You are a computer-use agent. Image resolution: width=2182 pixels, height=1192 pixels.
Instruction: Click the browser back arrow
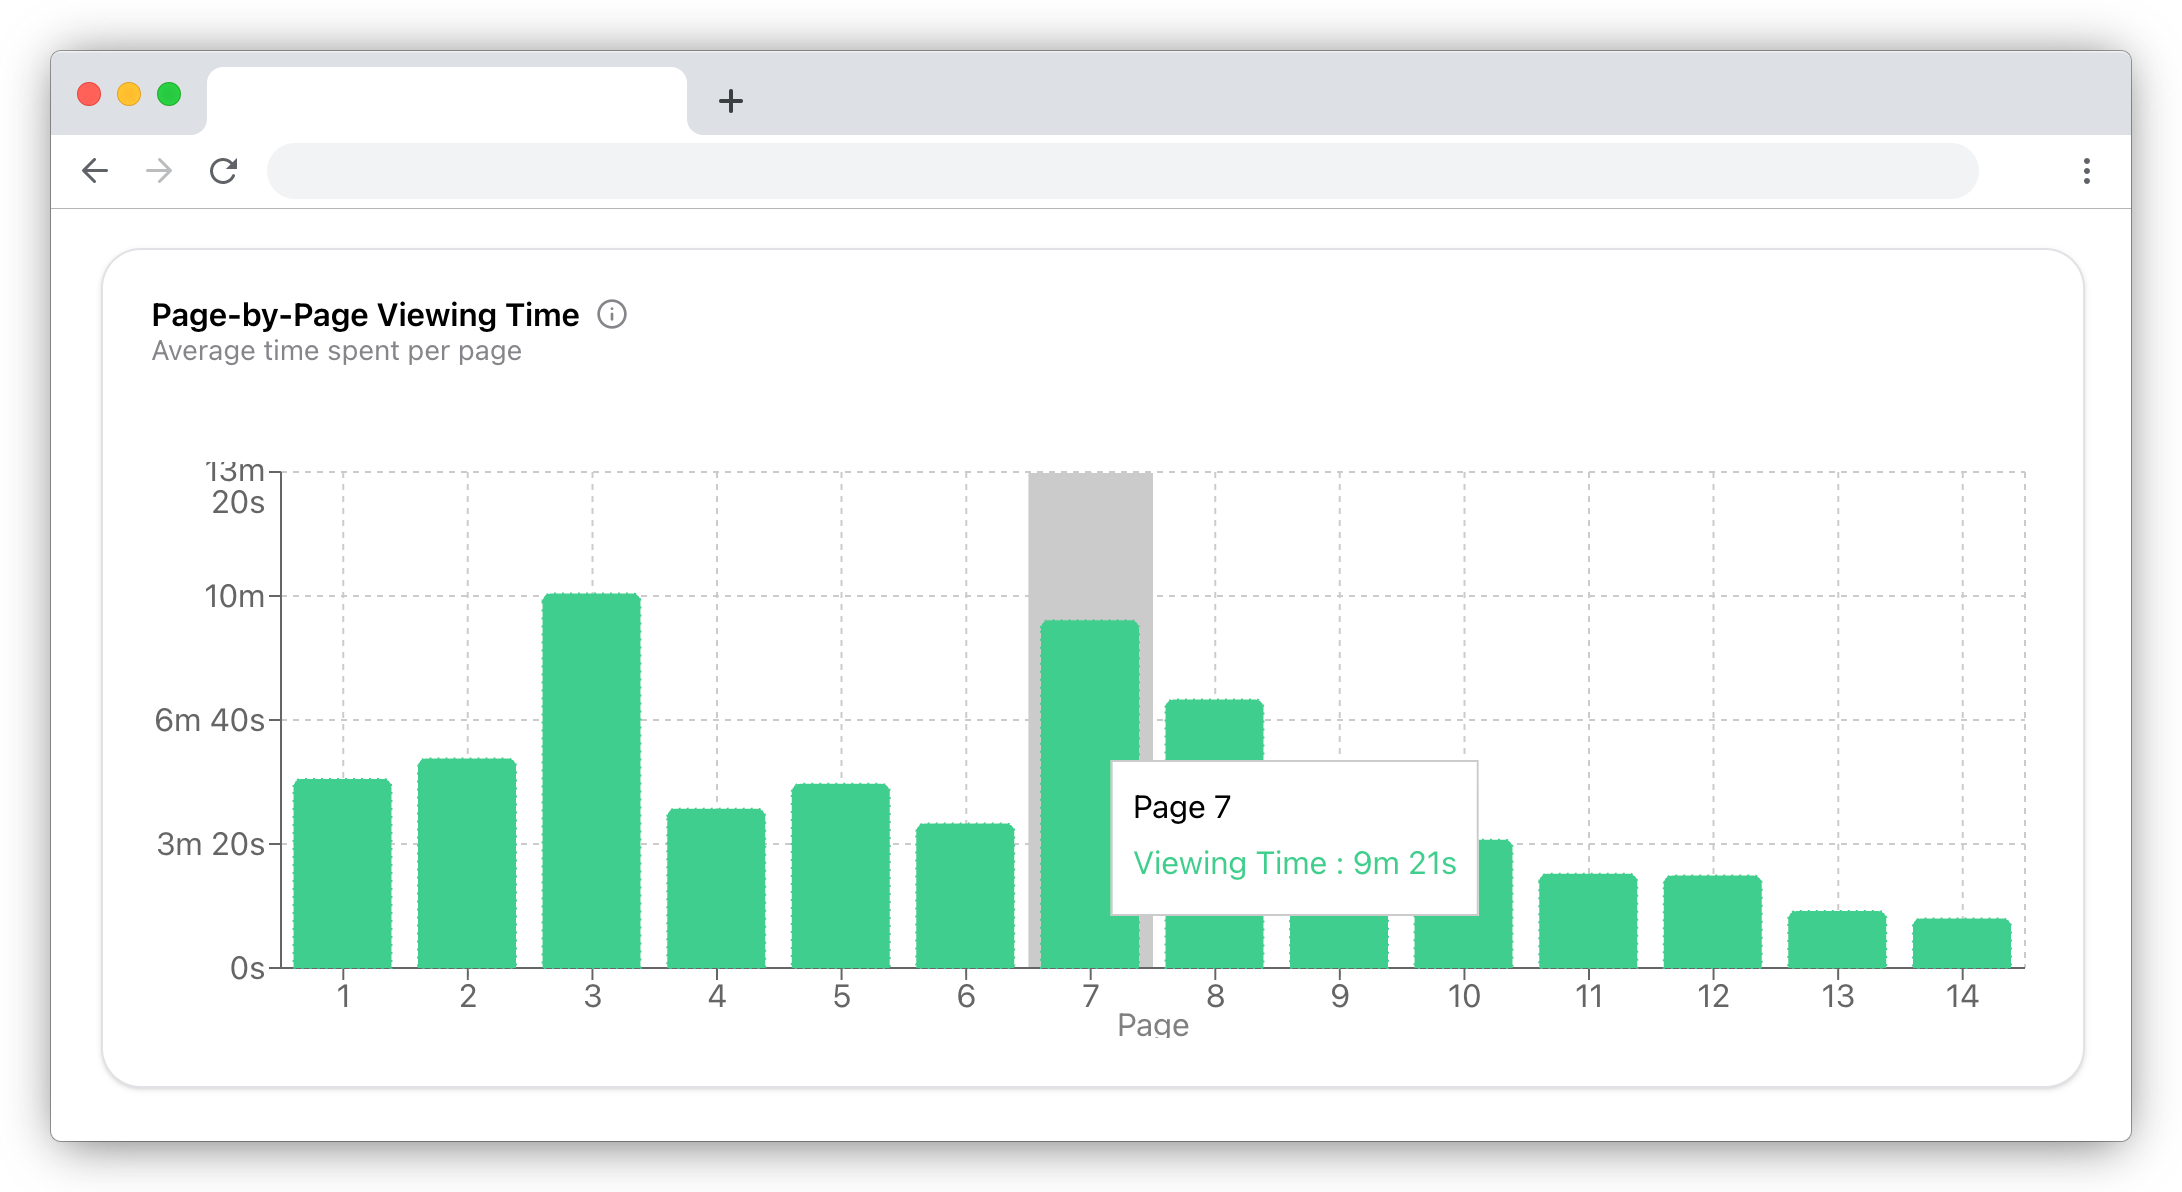[95, 171]
